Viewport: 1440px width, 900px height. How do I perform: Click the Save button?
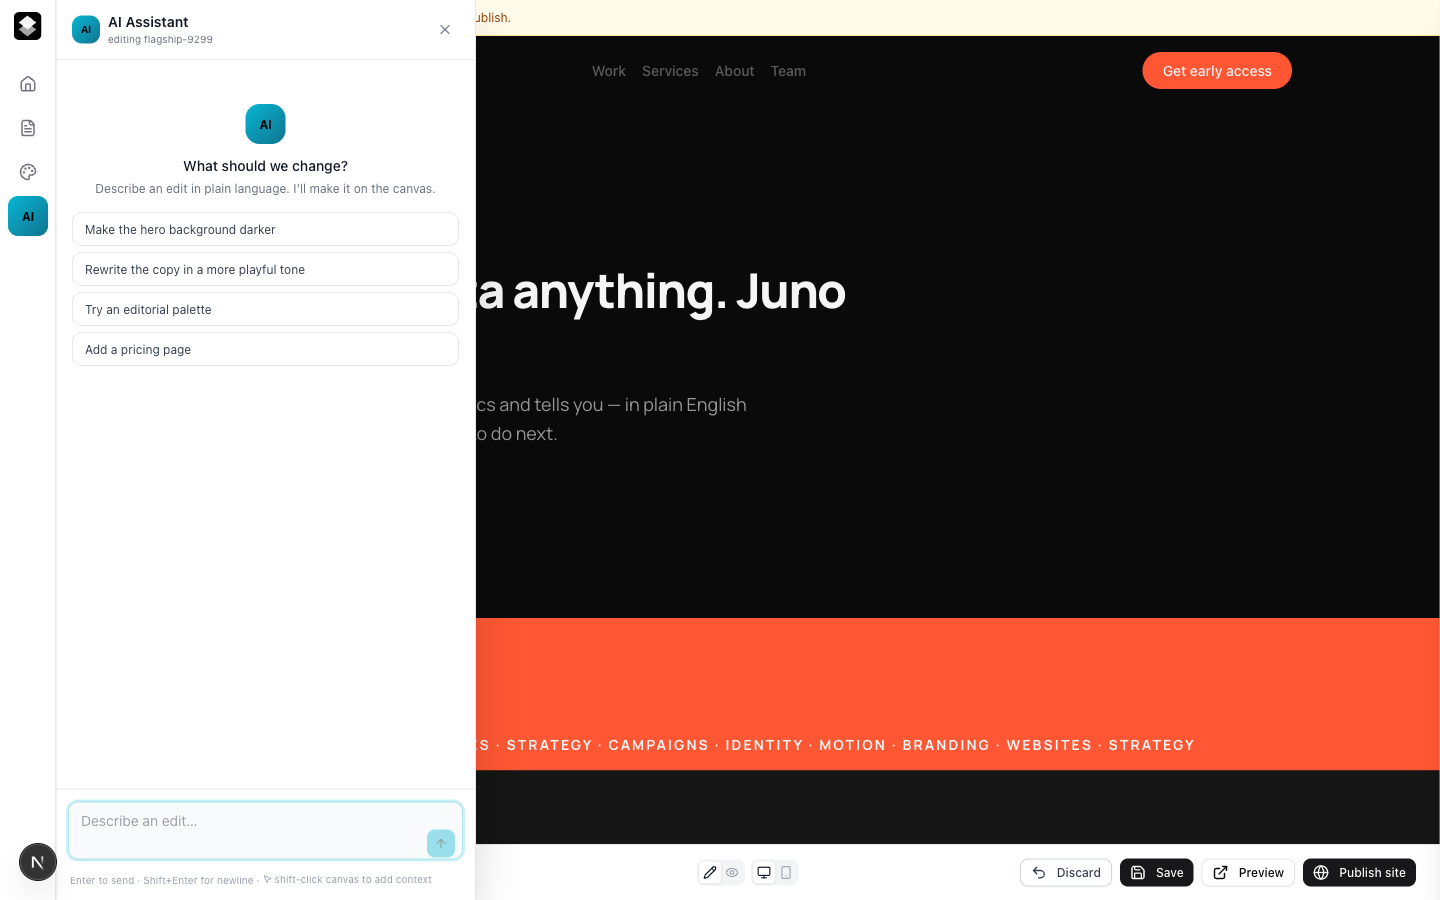(1157, 873)
